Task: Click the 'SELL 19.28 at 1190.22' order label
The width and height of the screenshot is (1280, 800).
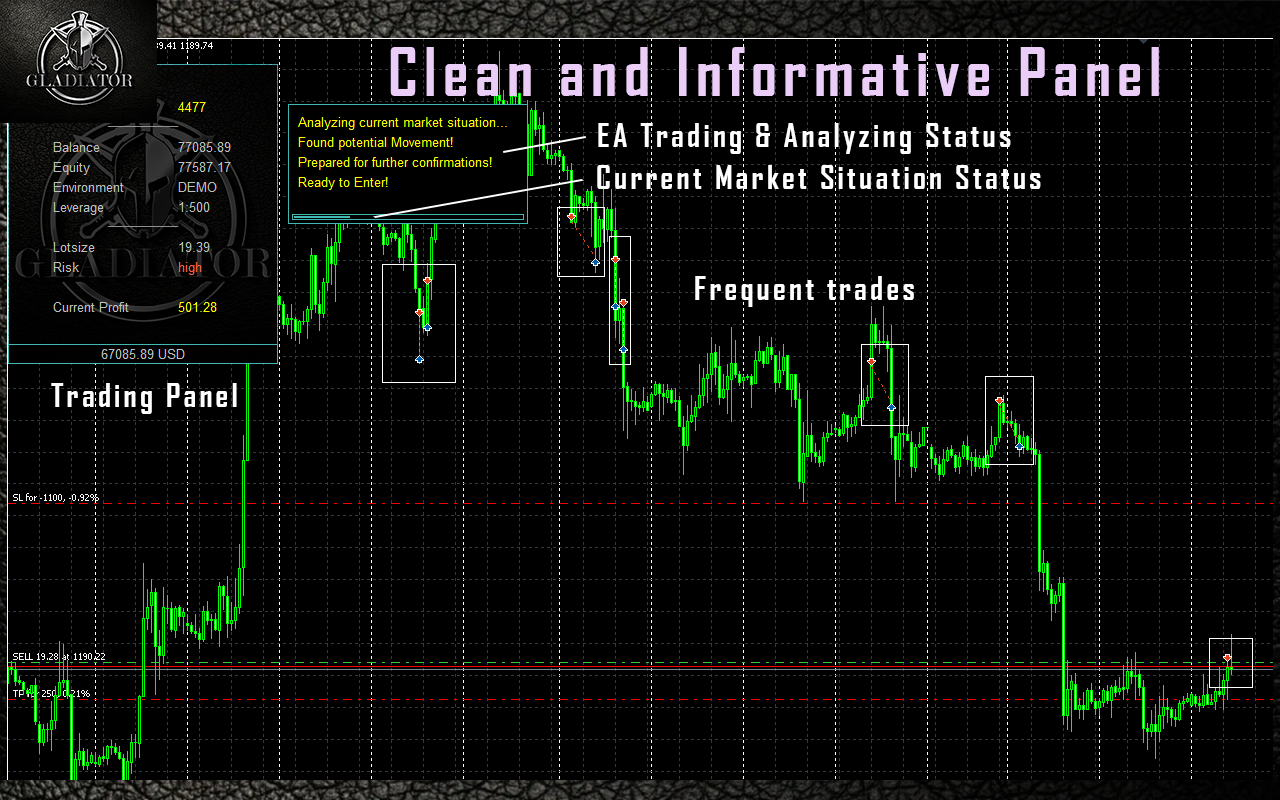Action: pyautogui.click(x=59, y=657)
